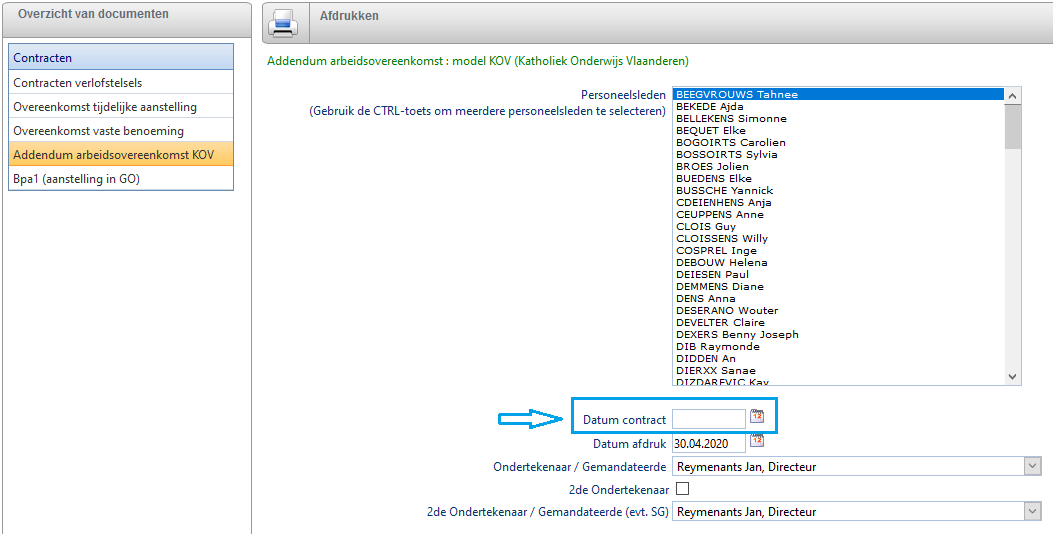
Task: Click into the Datum contract field
Action: click(708, 418)
